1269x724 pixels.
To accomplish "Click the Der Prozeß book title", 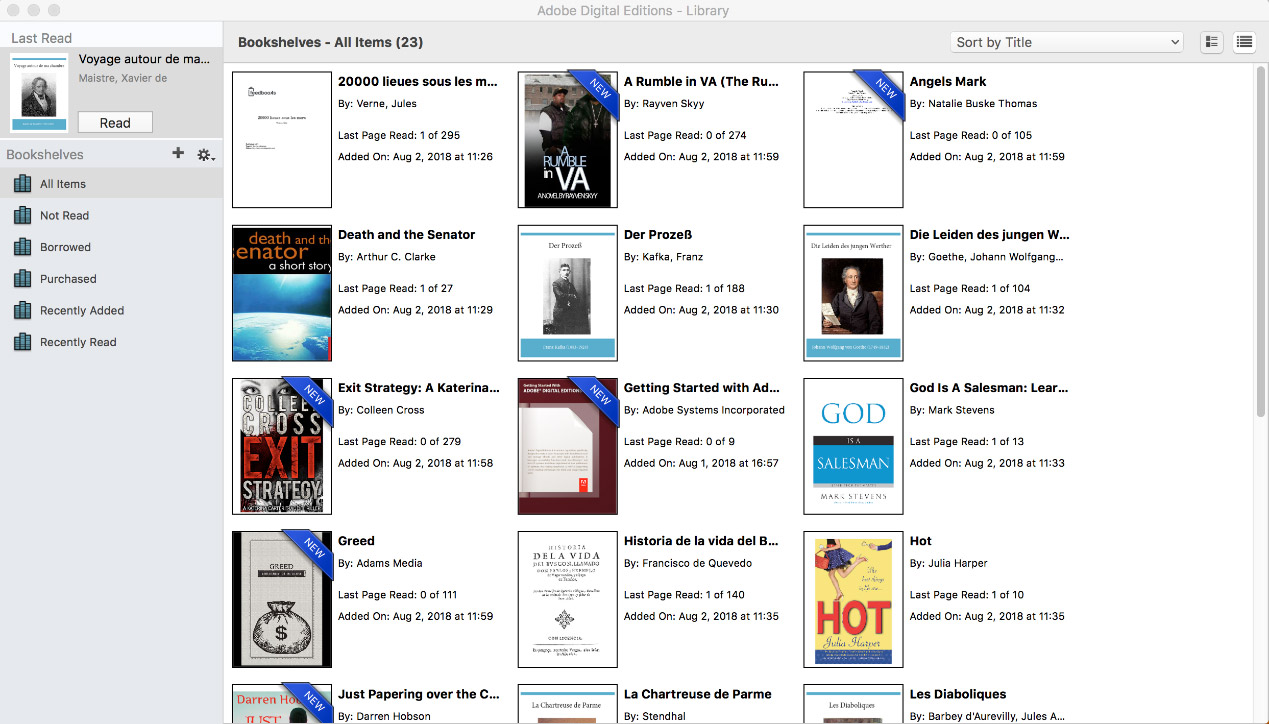I will (657, 235).
